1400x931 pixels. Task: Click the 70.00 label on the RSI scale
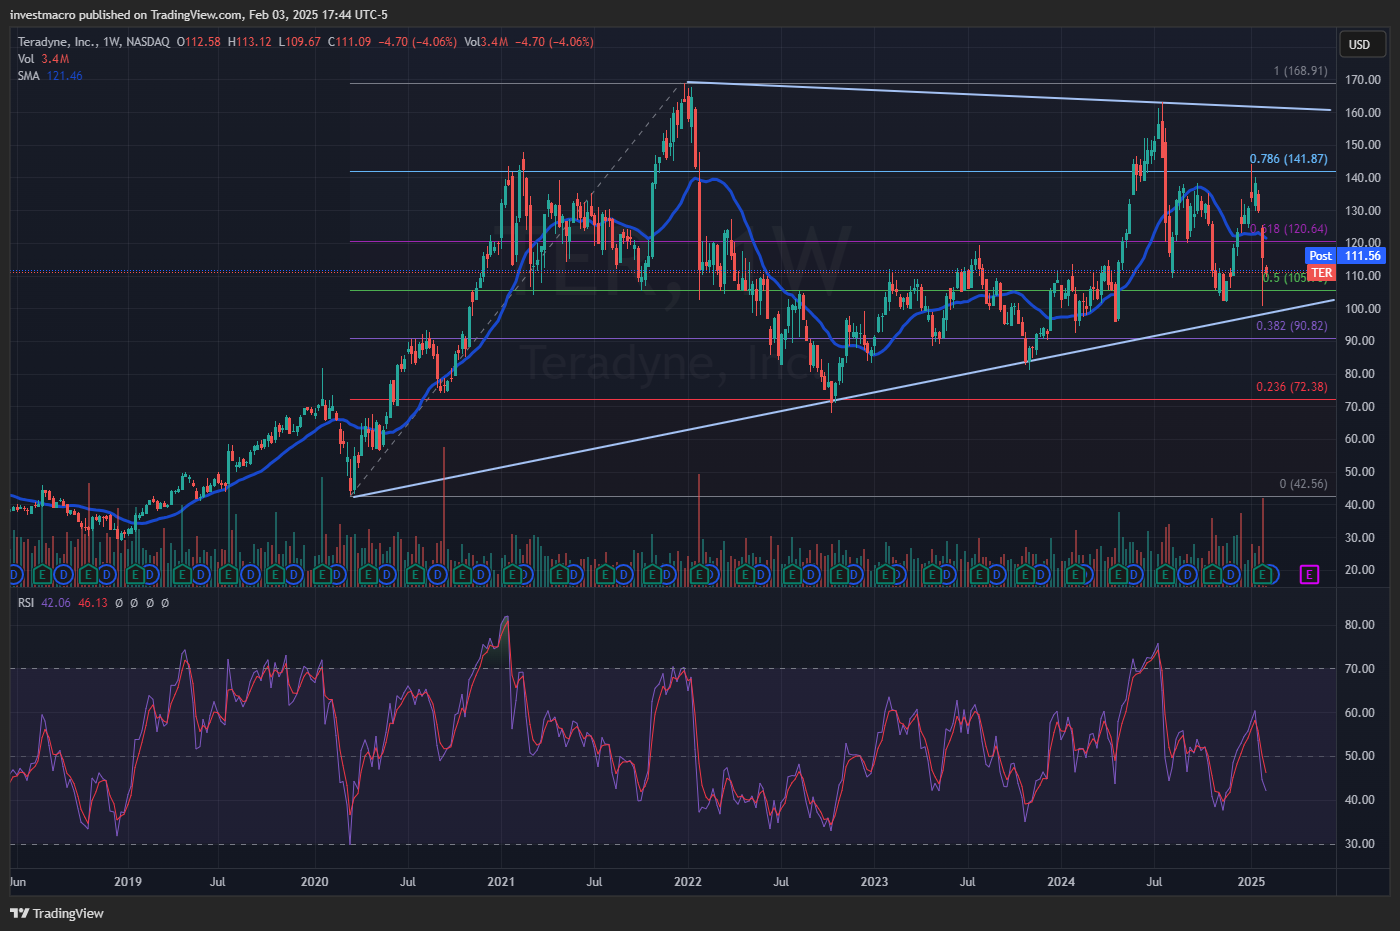[x=1360, y=669]
